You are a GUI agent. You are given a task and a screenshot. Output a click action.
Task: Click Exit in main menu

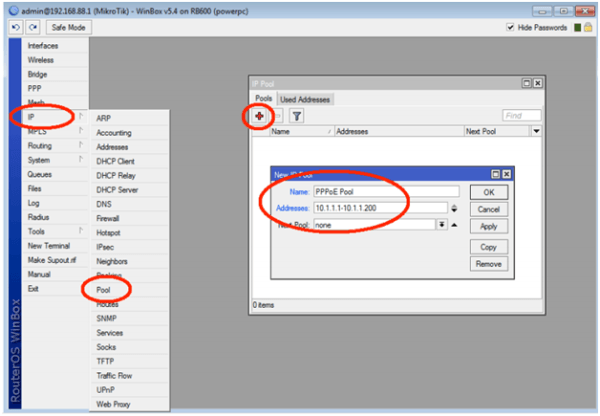[55, 289]
